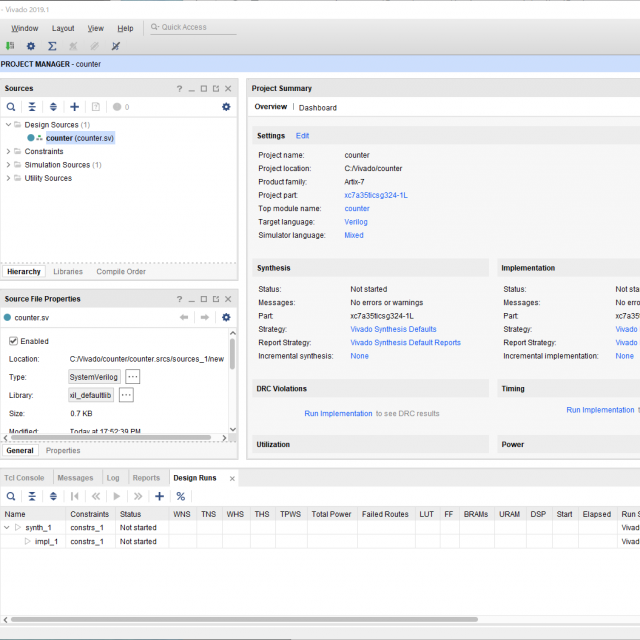Click Vivado Synthesis Defaults strategy link
This screenshot has width=640, height=640.
coord(393,329)
